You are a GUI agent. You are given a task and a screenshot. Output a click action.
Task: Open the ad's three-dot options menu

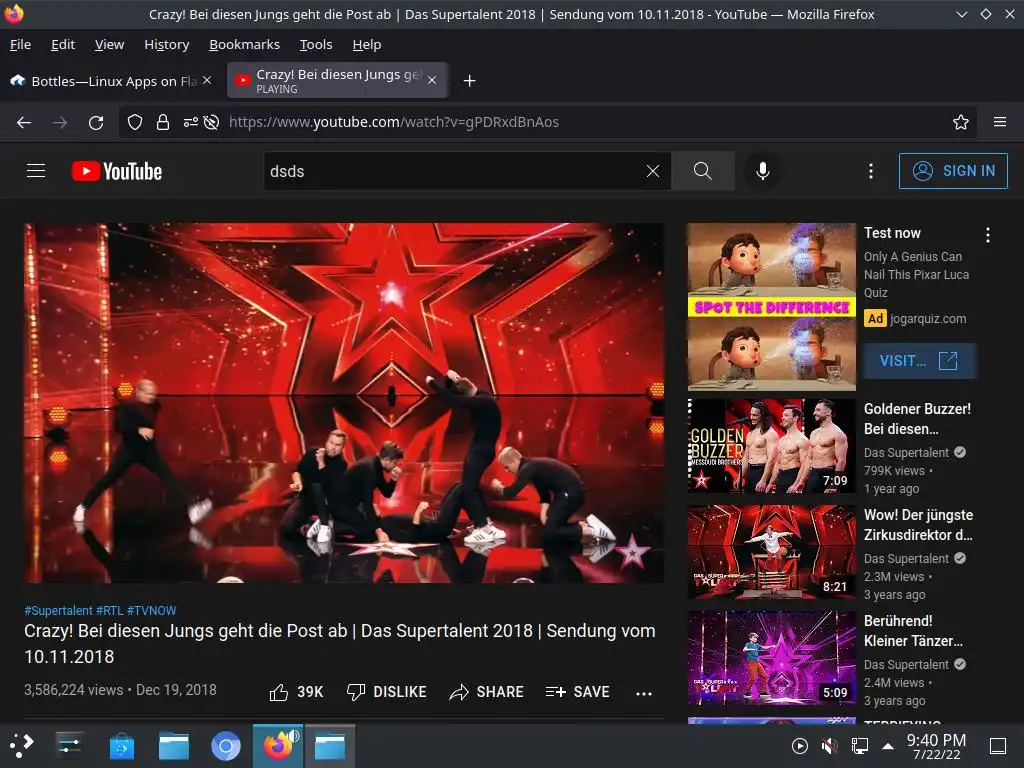coord(988,235)
